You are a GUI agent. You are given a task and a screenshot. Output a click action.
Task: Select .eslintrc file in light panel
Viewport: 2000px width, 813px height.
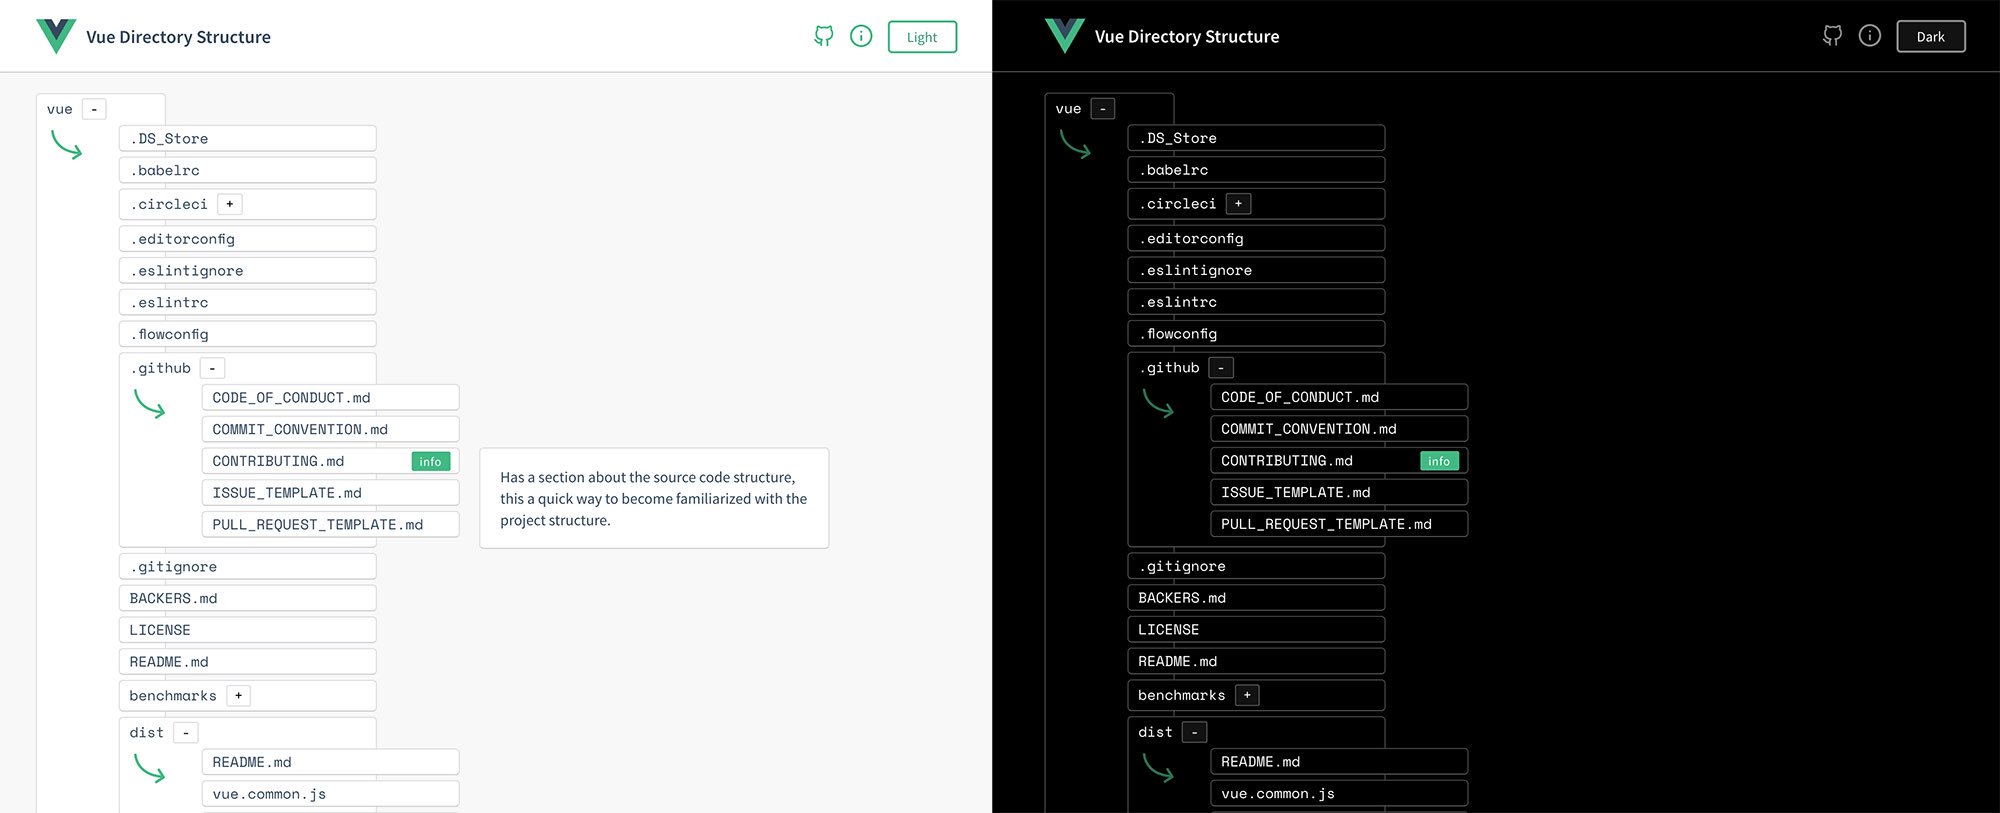(248, 302)
